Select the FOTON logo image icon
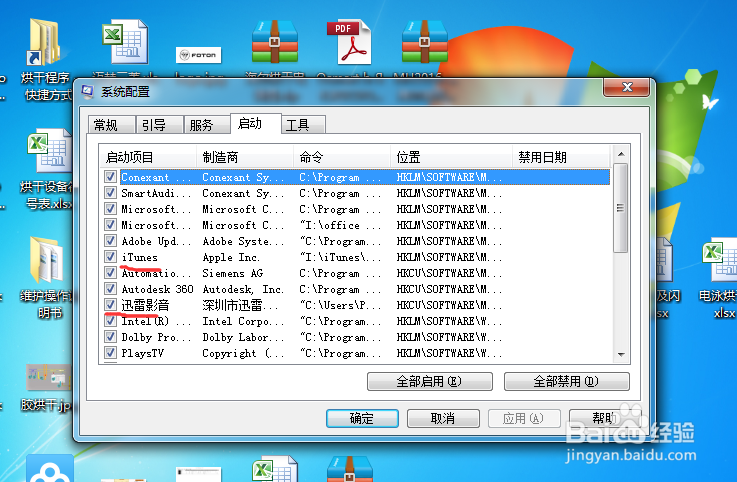Image resolution: width=737 pixels, height=482 pixels. tap(198, 55)
